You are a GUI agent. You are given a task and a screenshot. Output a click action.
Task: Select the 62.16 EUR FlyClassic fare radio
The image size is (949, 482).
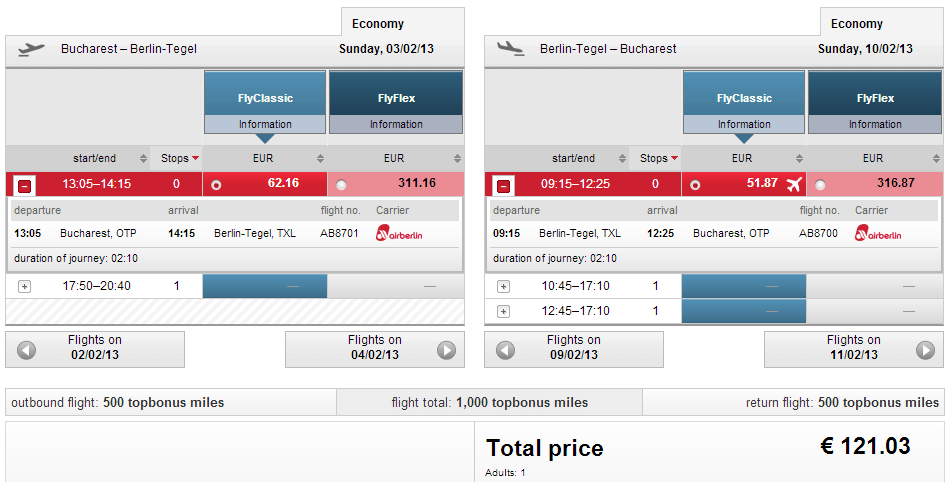click(x=216, y=185)
